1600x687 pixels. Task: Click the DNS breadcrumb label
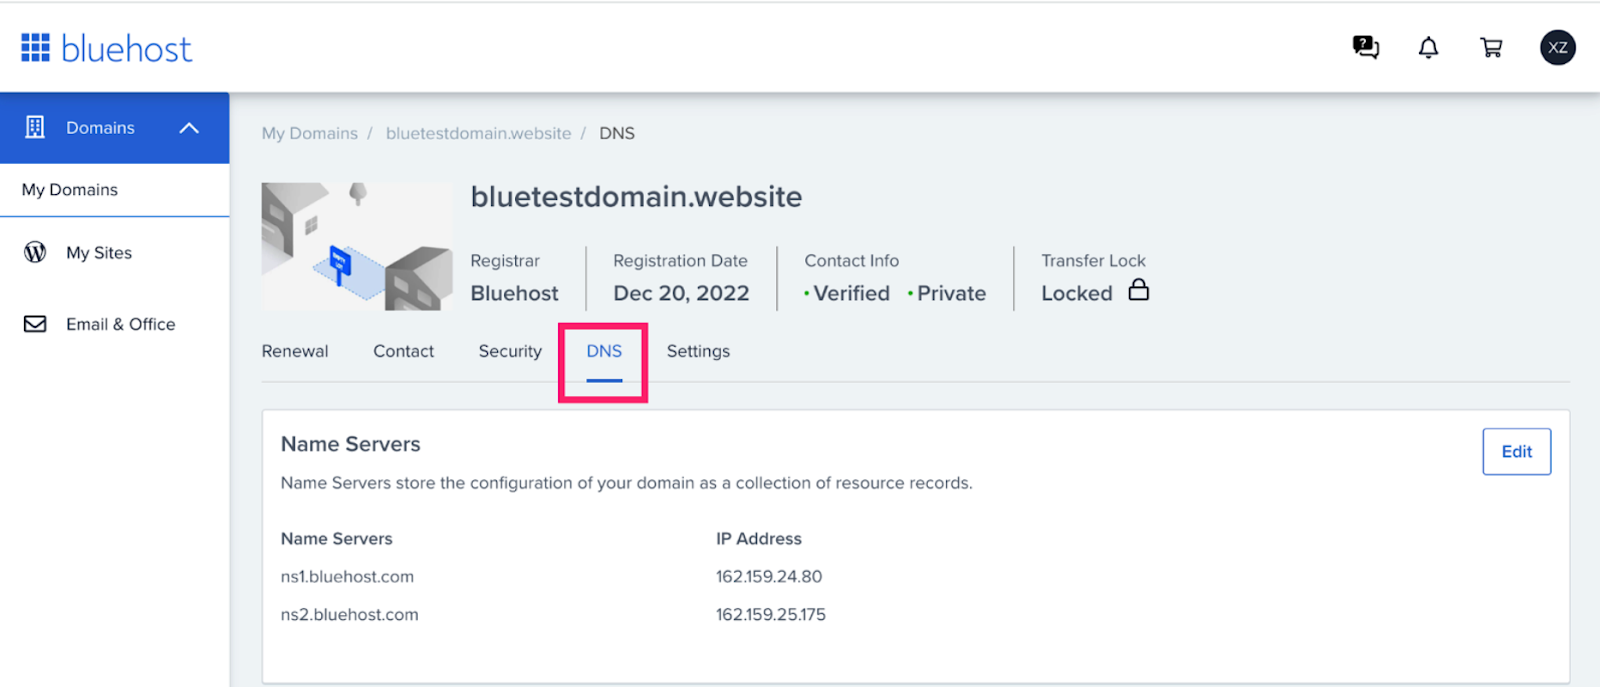[x=617, y=133]
